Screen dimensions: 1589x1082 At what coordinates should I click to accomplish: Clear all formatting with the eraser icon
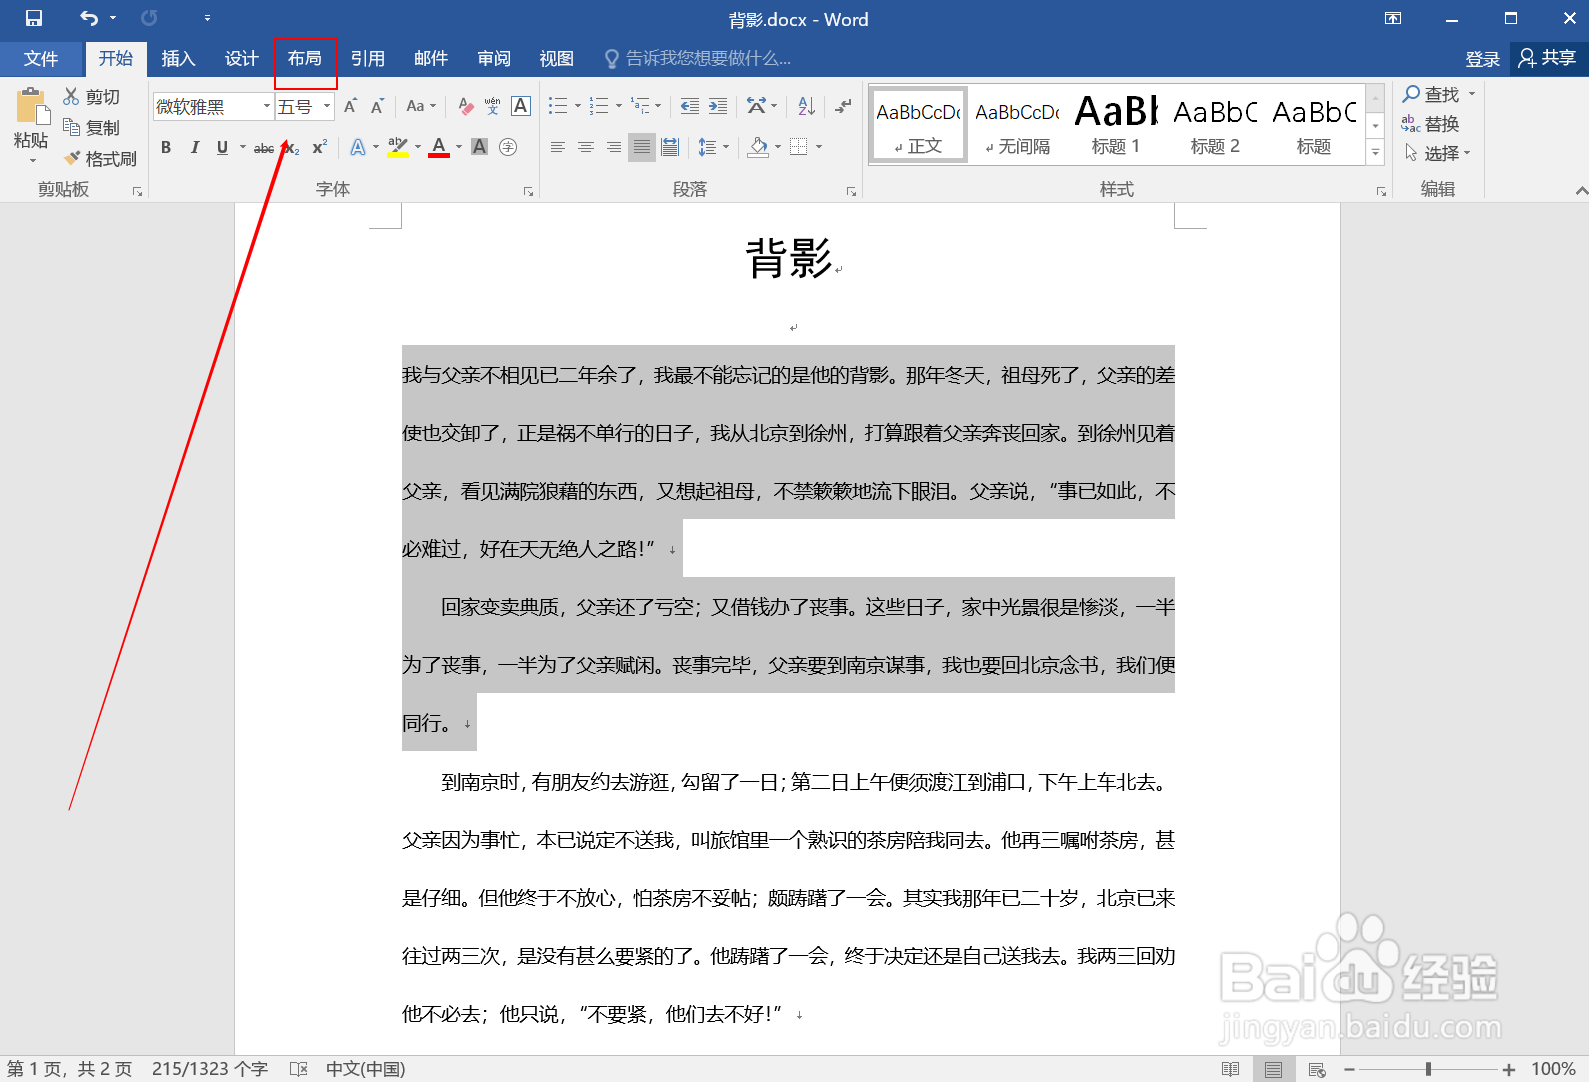coord(466,106)
